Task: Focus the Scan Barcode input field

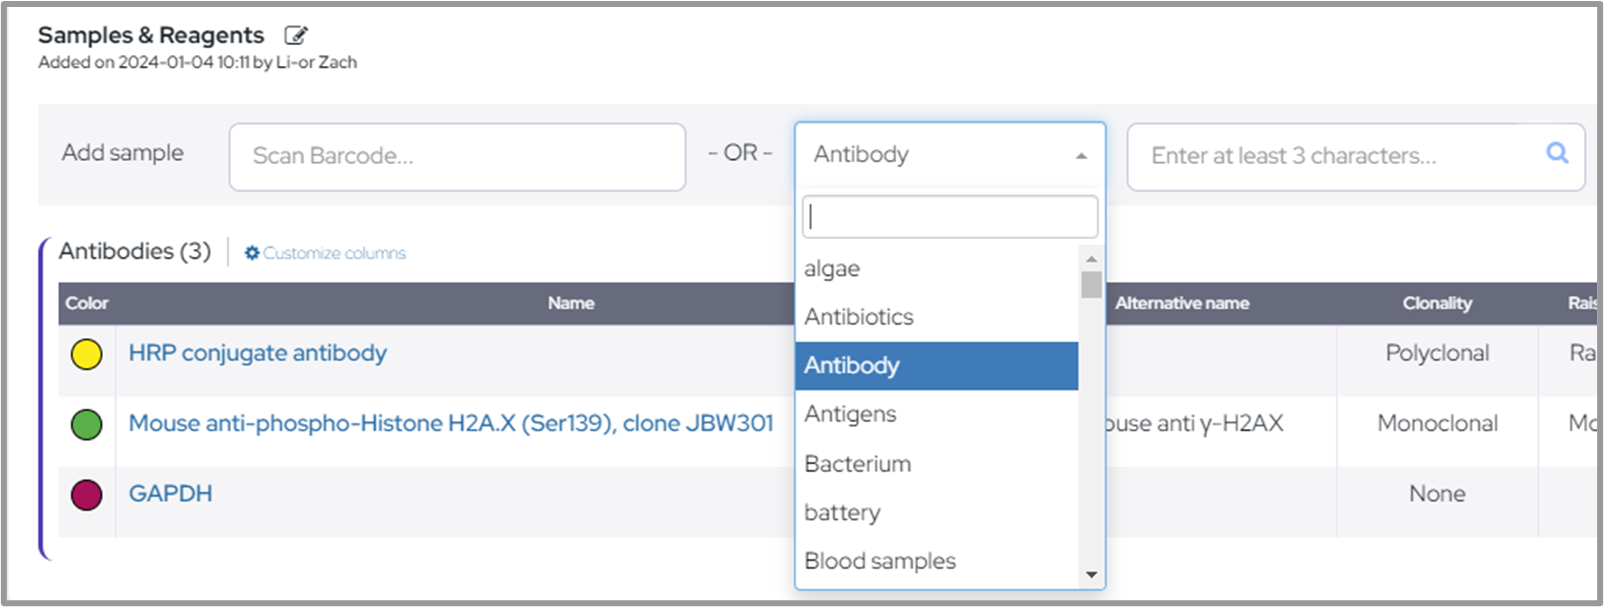Action: point(457,157)
